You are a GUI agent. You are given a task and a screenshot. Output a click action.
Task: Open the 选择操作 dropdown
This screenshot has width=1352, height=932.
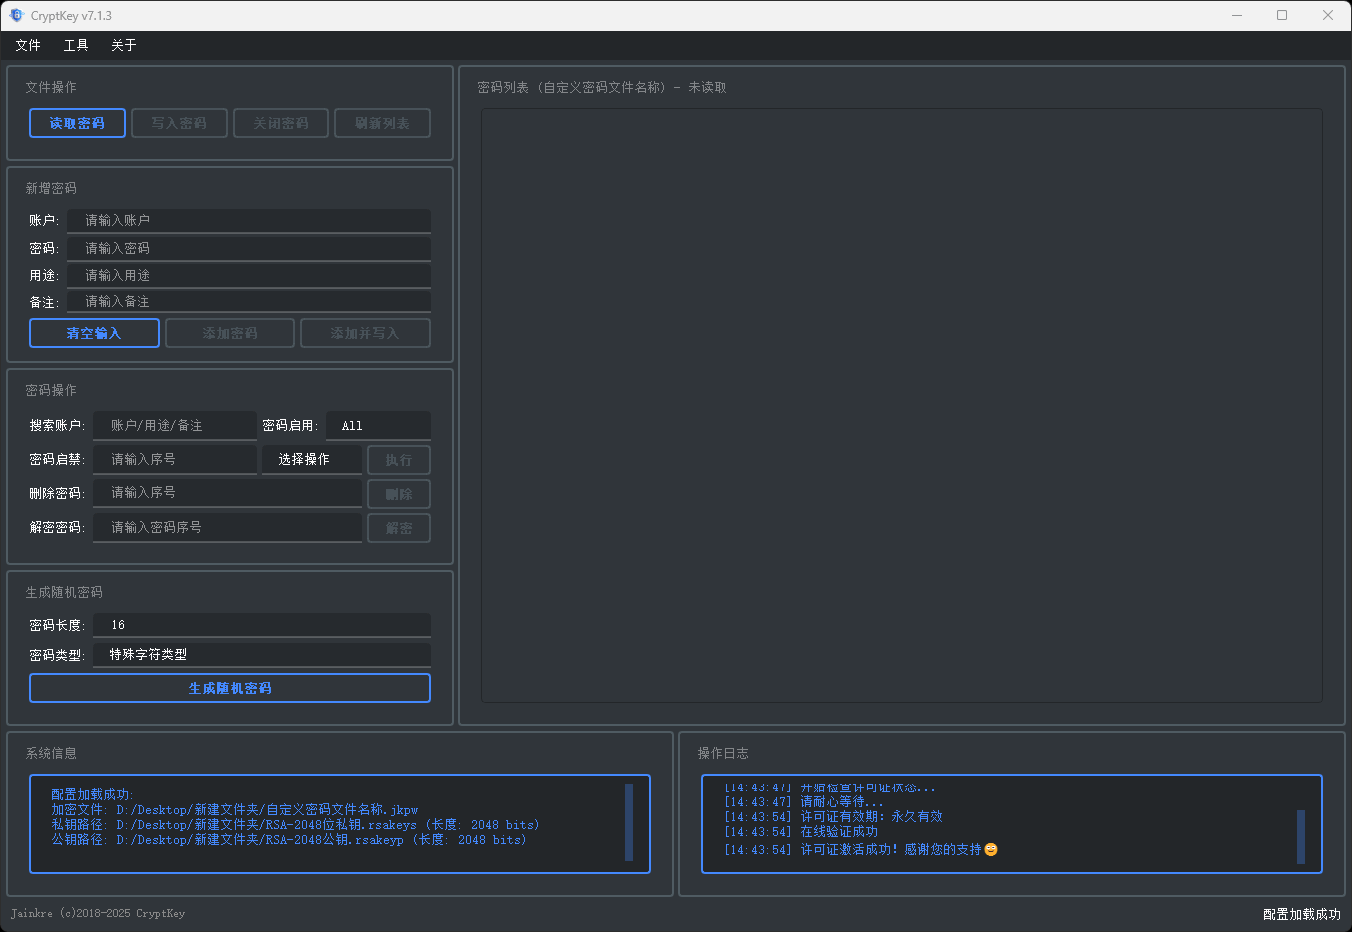pos(311,459)
